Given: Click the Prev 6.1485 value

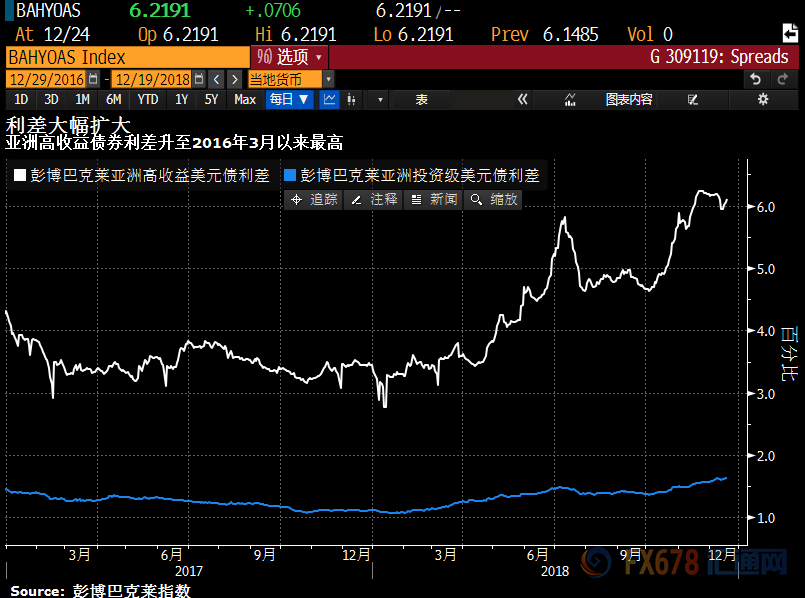Looking at the screenshot, I should click(x=545, y=34).
